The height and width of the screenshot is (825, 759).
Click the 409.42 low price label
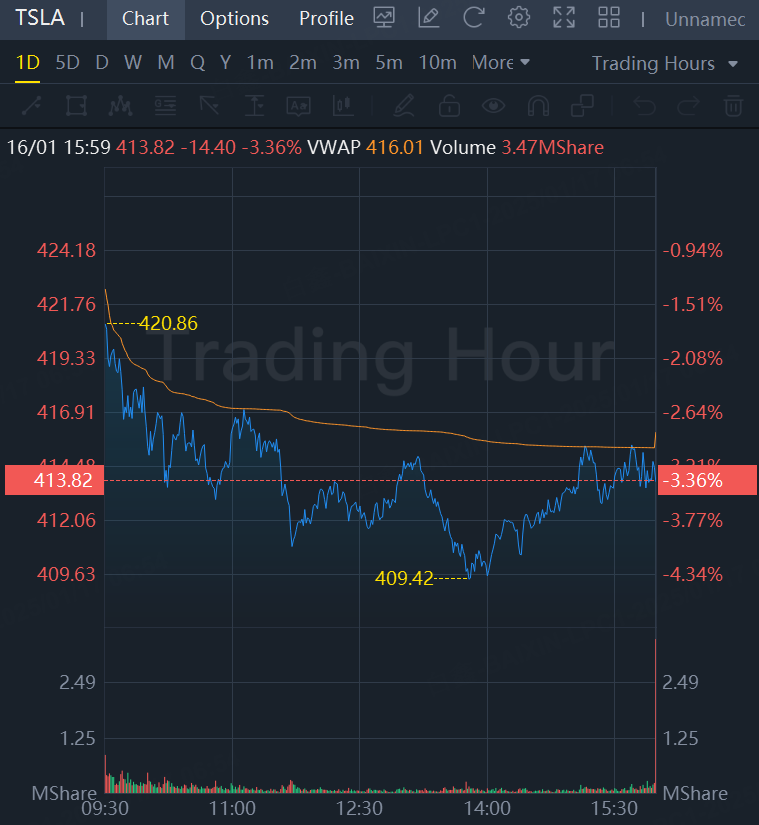click(404, 578)
